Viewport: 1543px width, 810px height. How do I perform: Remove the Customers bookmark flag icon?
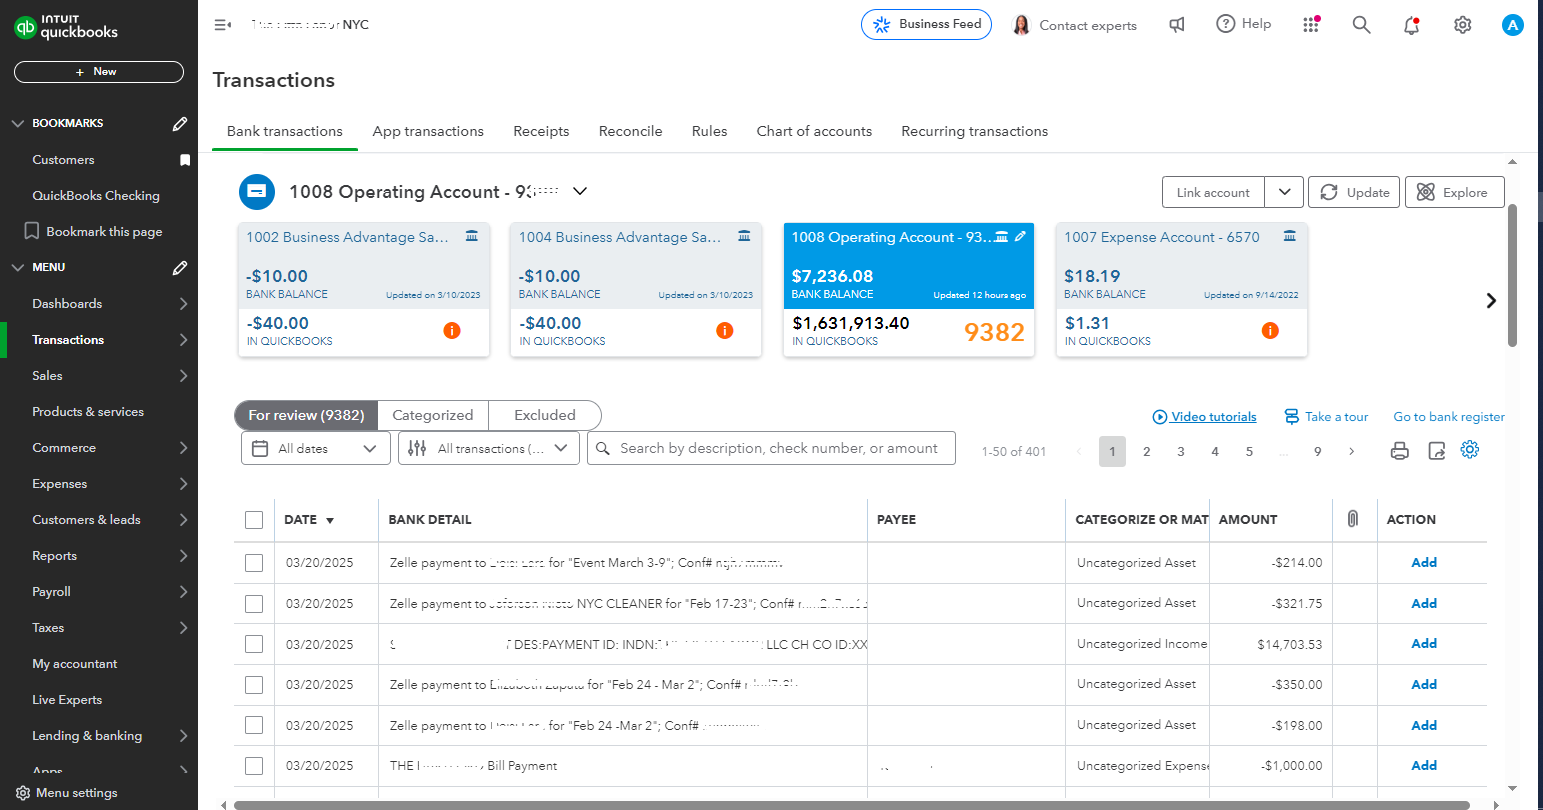[184, 160]
